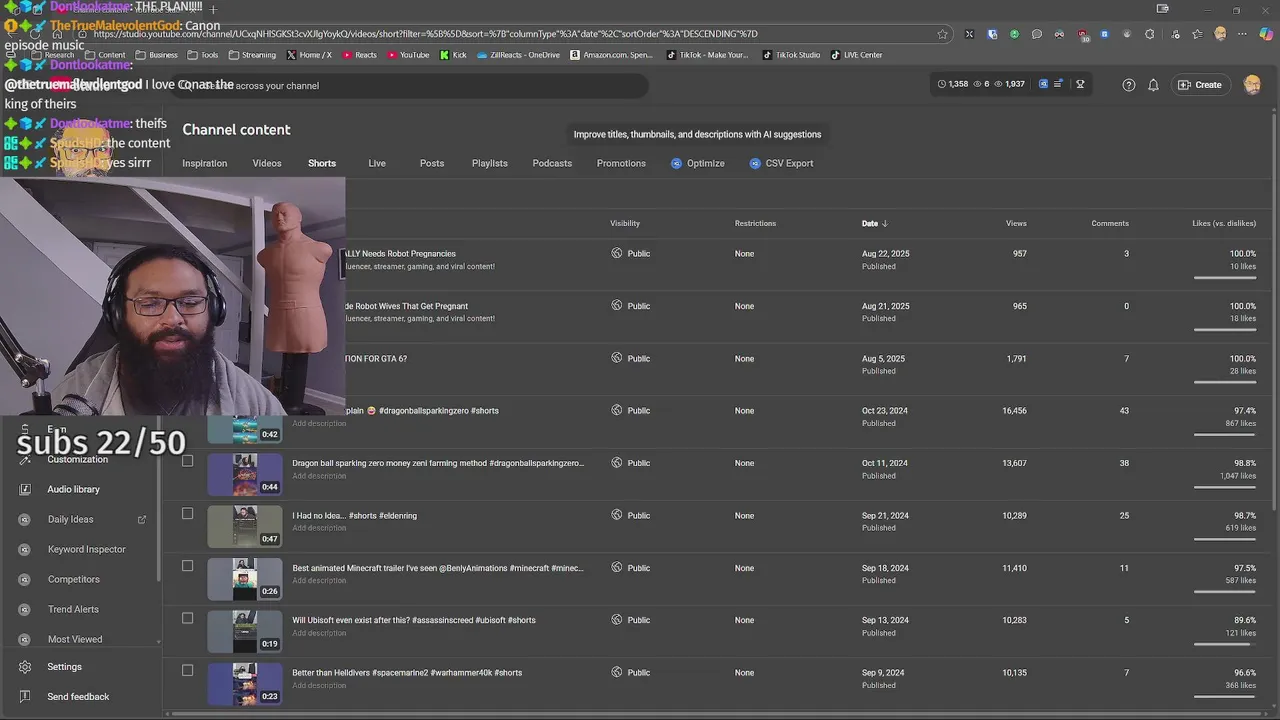Screen dimensions: 1280x720
Task: Open browser Settings and more ellipsis
Action: 1242,34
